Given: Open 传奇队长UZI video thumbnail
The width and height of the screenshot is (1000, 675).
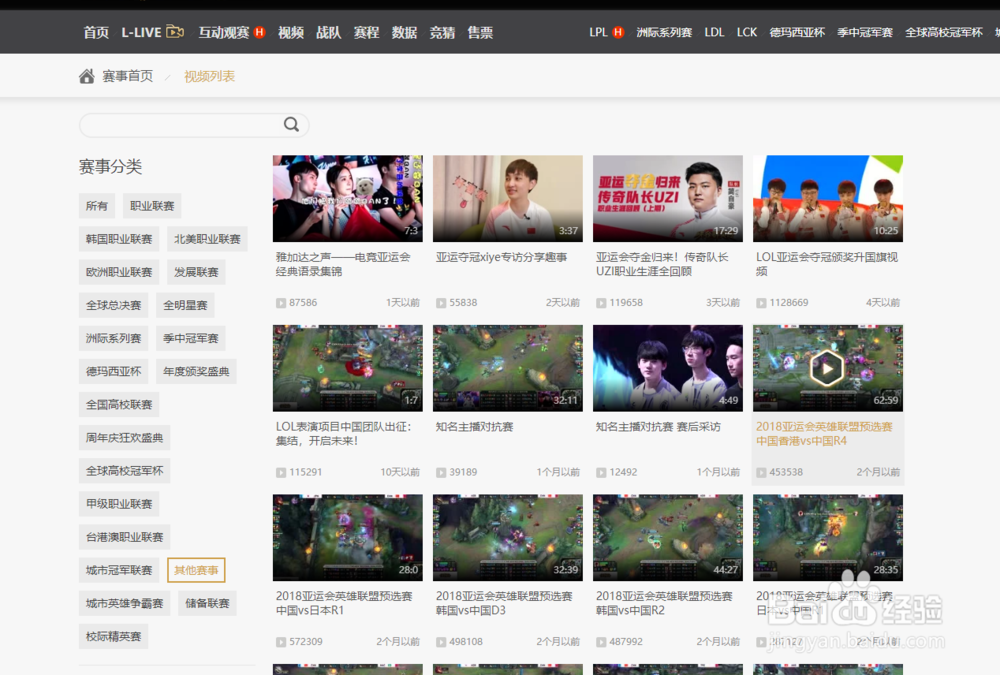Looking at the screenshot, I should click(668, 198).
